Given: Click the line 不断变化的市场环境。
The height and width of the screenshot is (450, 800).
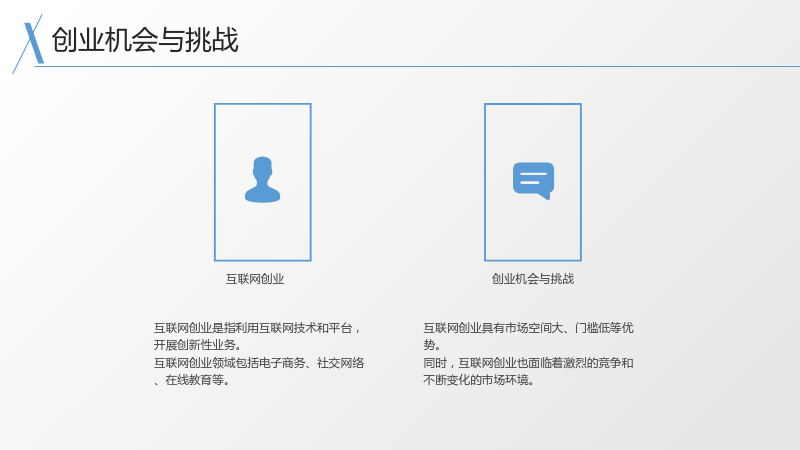Looking at the screenshot, I should coord(479,380).
